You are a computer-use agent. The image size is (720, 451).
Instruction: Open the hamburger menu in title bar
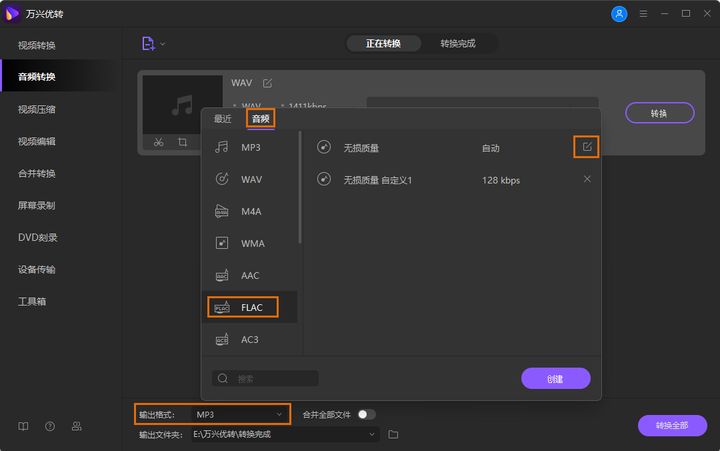643,14
